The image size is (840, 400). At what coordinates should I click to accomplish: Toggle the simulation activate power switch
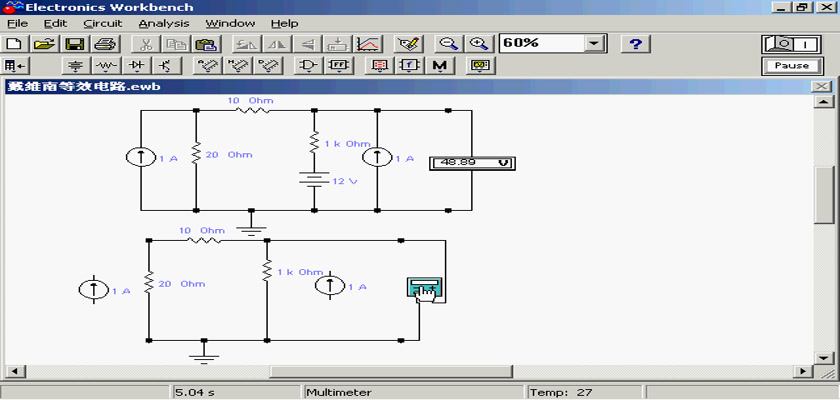coord(791,44)
